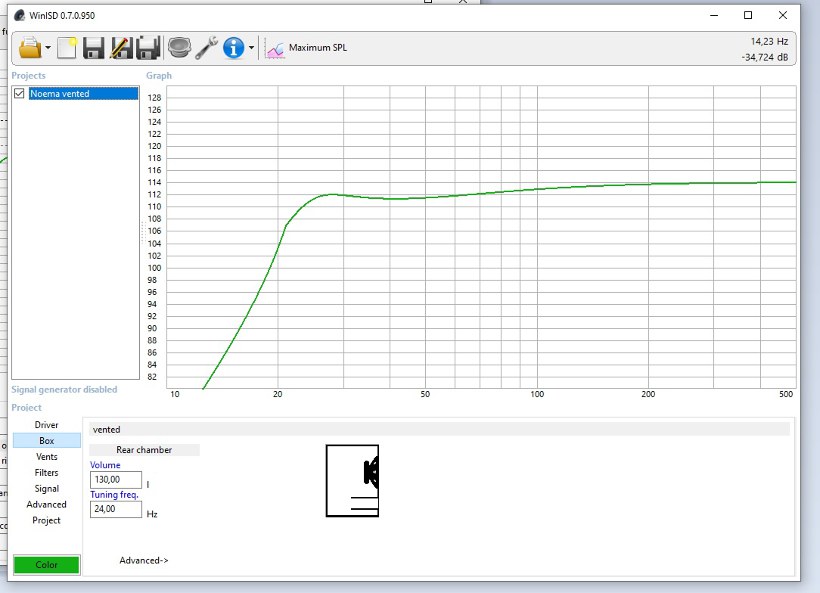Click the green Color button
The width and height of the screenshot is (820, 593).
tap(46, 565)
